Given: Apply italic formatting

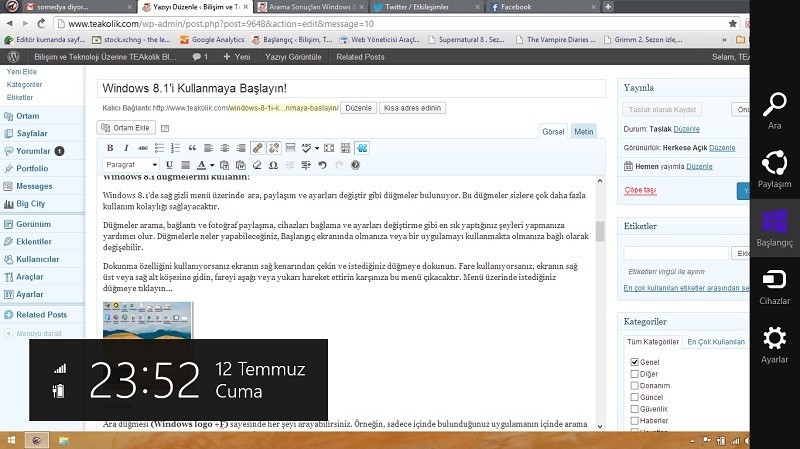Looking at the screenshot, I should (126, 148).
